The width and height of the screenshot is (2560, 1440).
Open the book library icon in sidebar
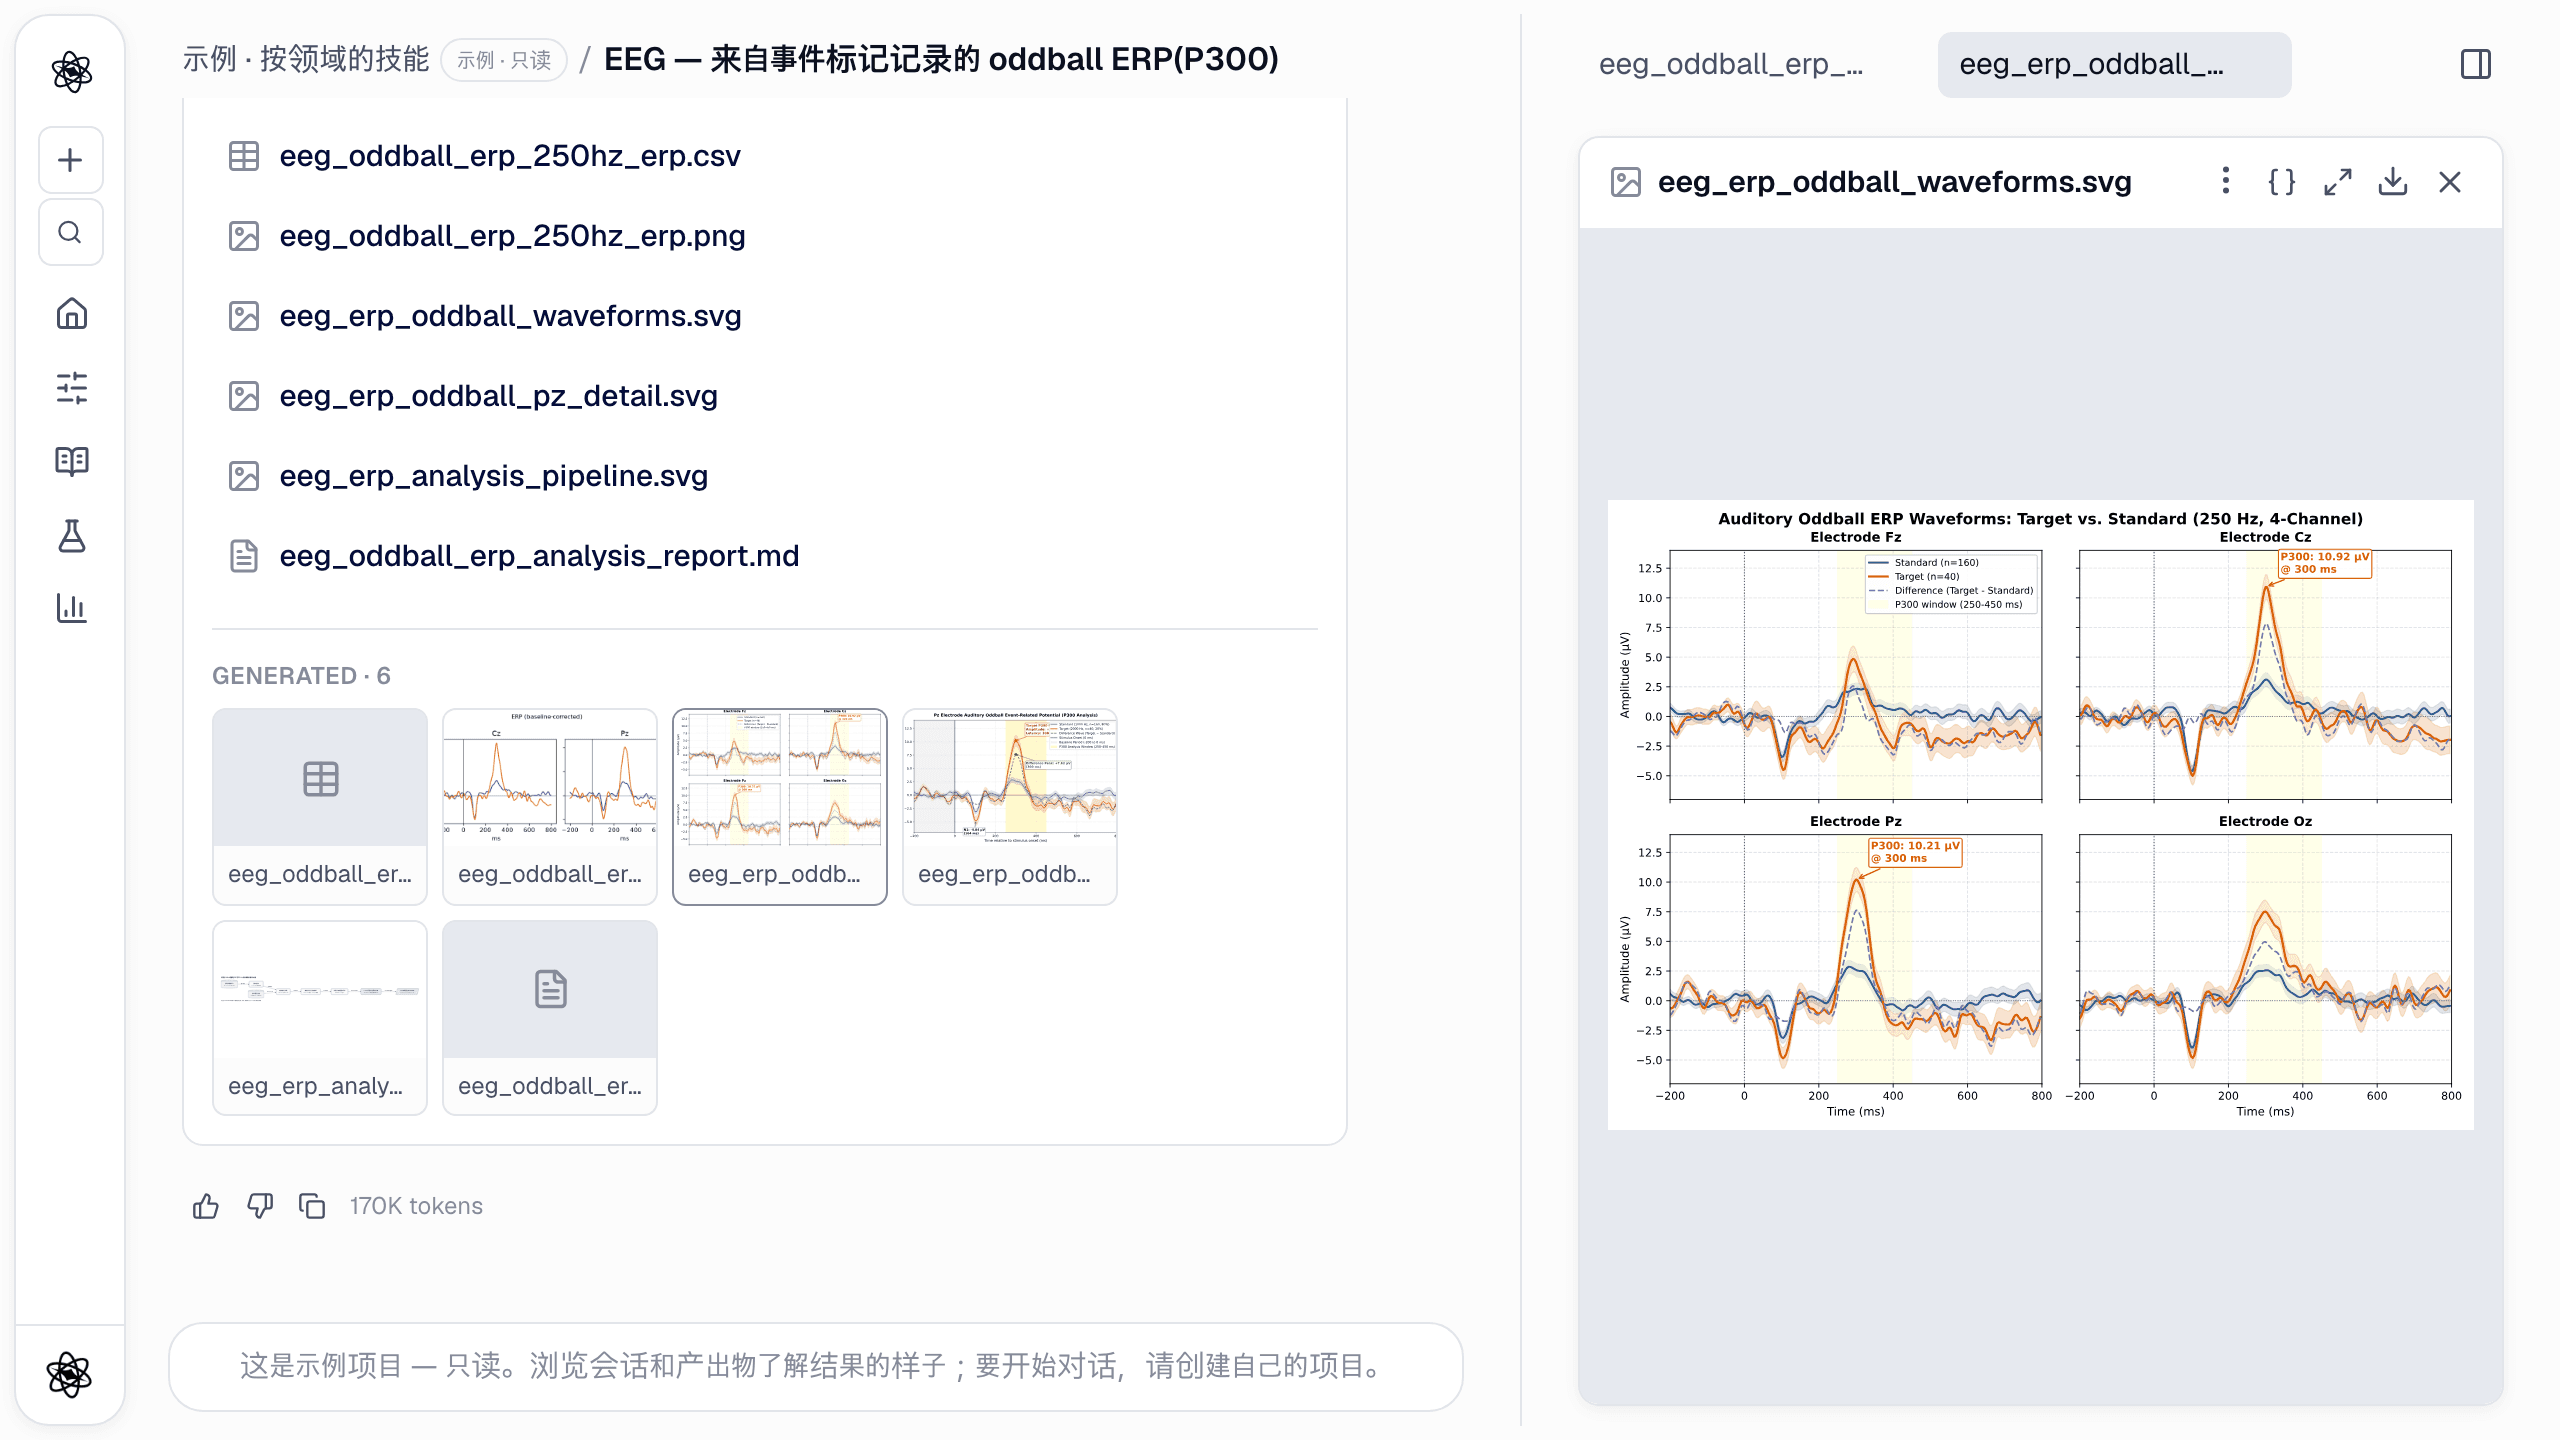[x=71, y=461]
